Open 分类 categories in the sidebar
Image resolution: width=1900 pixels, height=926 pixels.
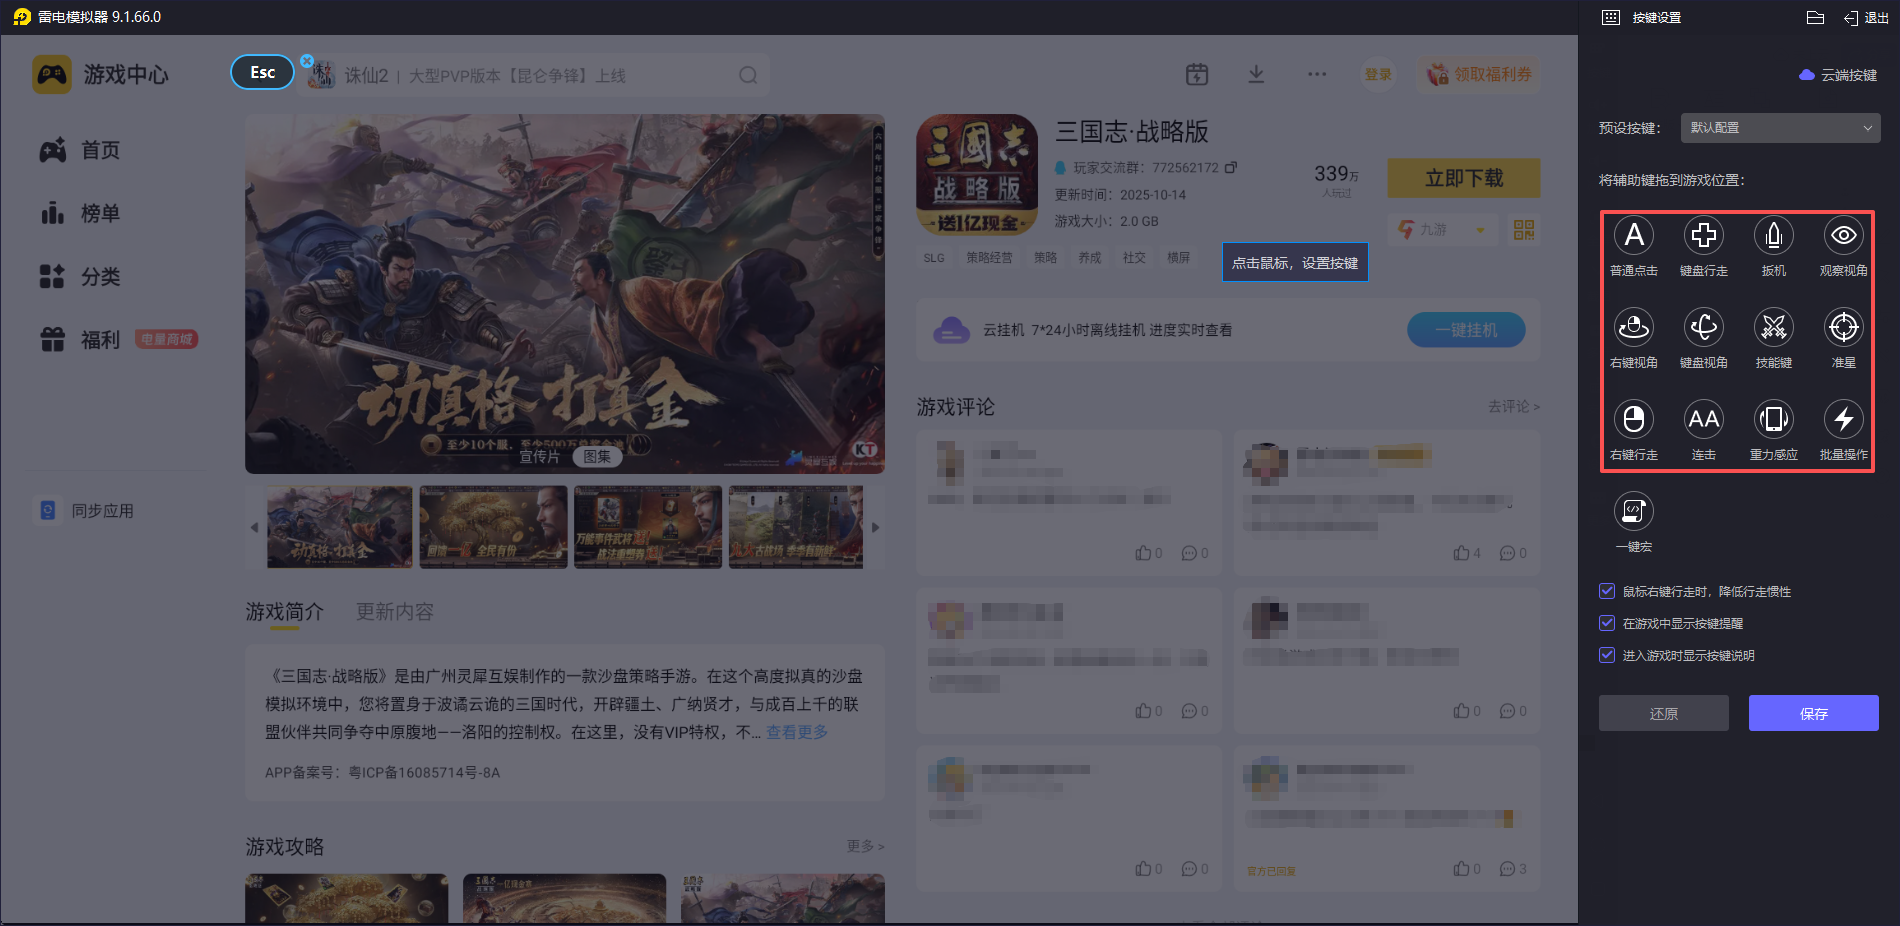pos(80,276)
